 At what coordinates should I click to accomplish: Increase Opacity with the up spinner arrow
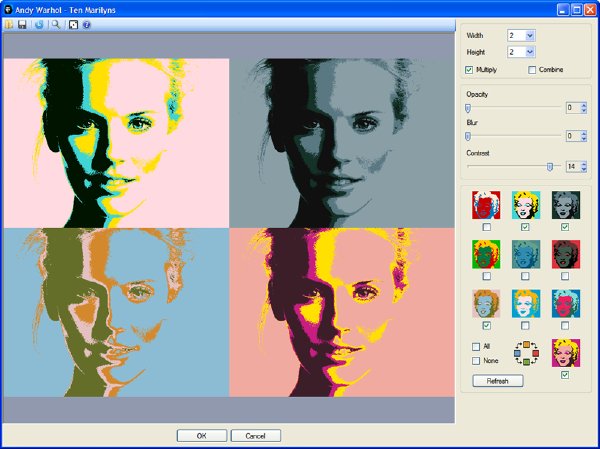pyautogui.click(x=584, y=105)
